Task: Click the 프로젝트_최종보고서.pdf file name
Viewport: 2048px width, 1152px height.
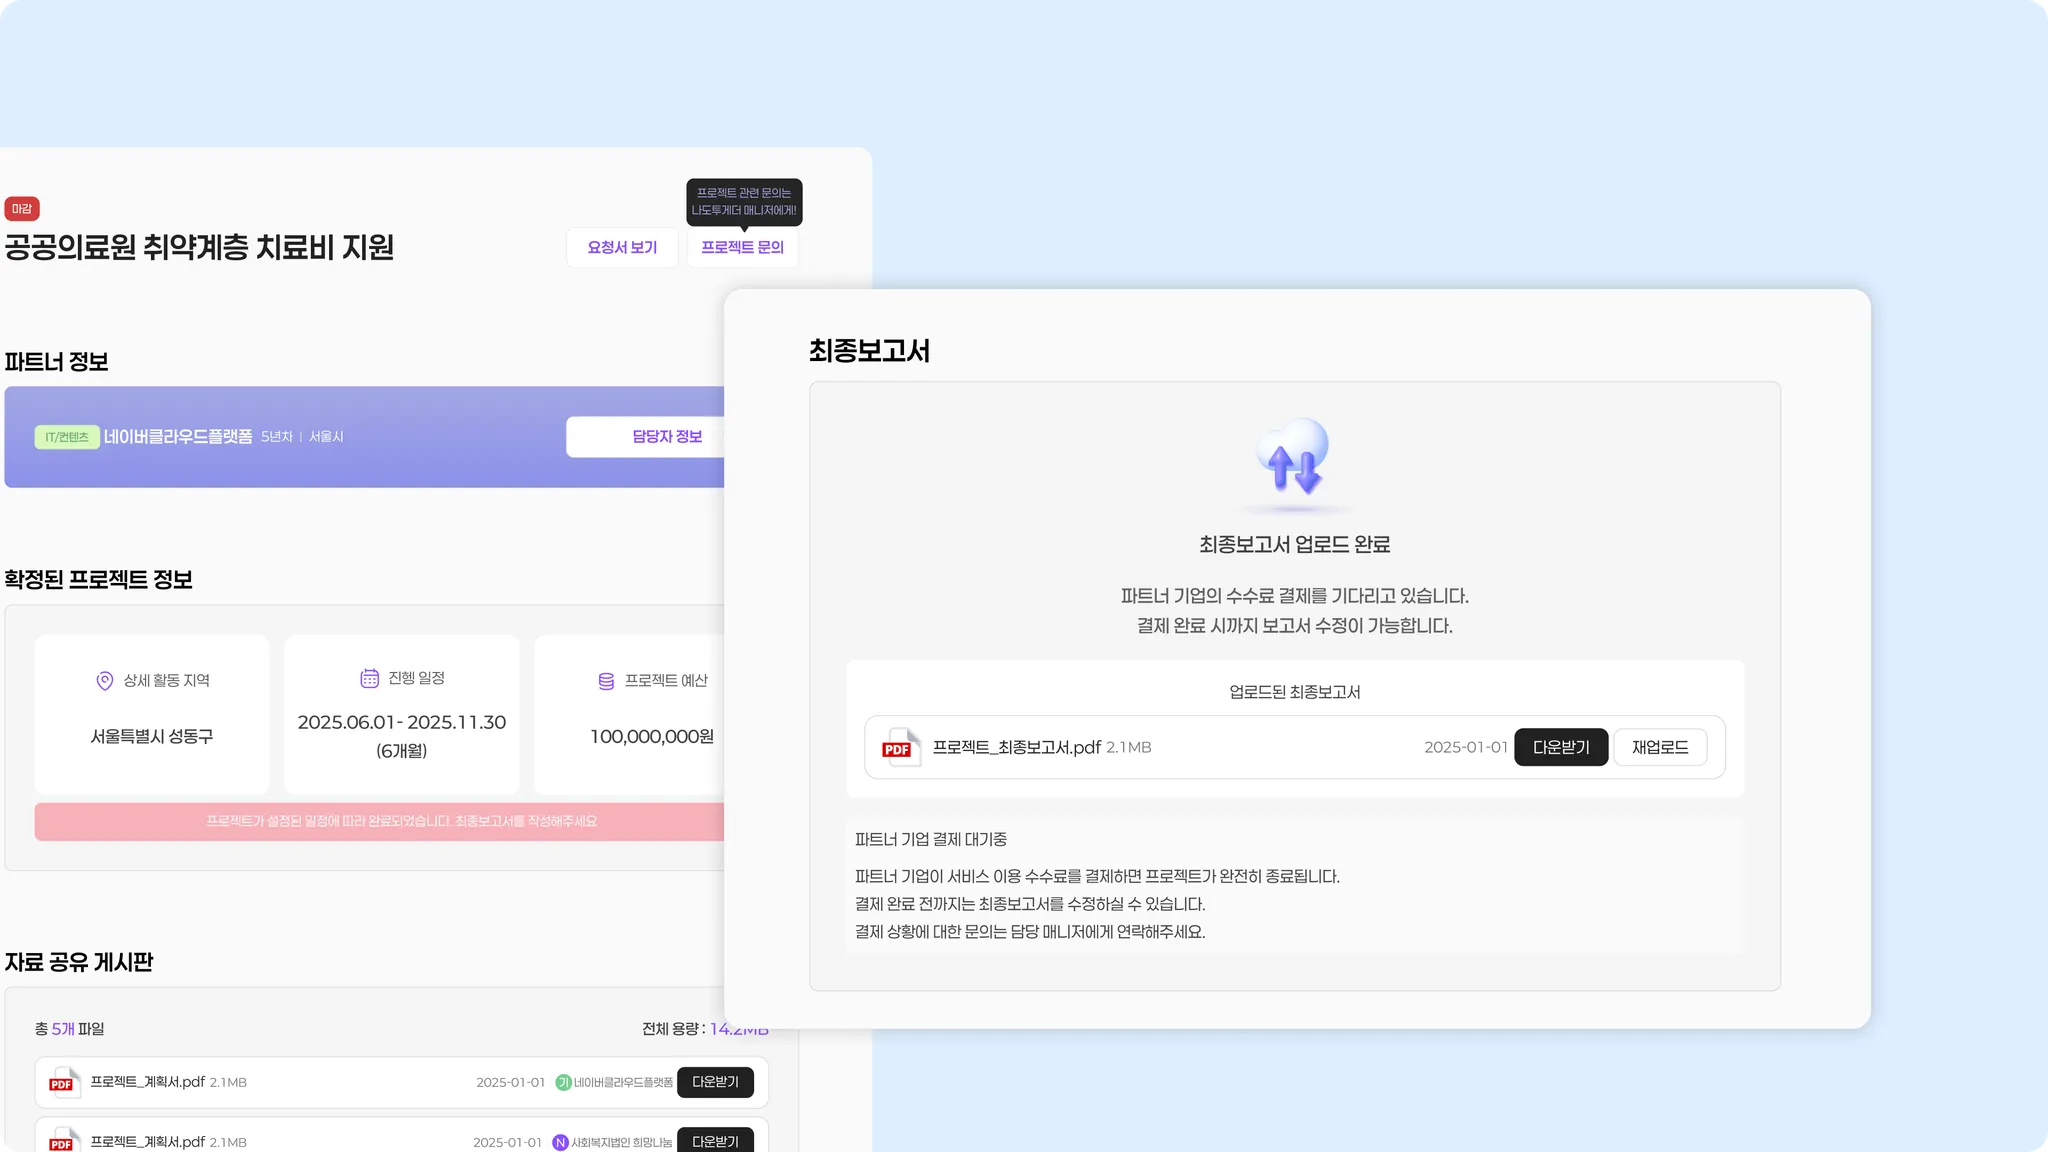Action: pos(1016,748)
